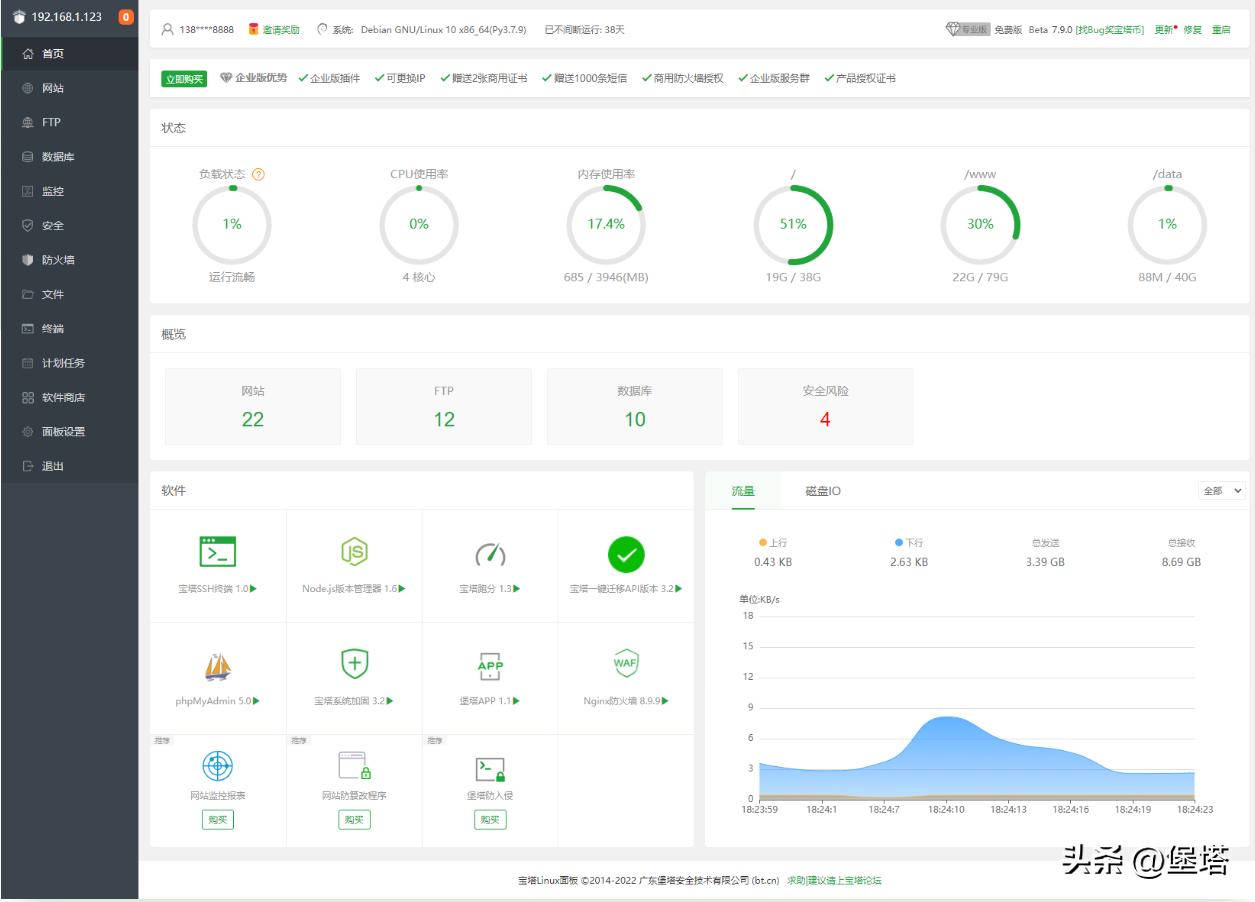Open the 堡塔APP icon
Viewport: 1255px width, 902px height.
pyautogui.click(x=490, y=665)
